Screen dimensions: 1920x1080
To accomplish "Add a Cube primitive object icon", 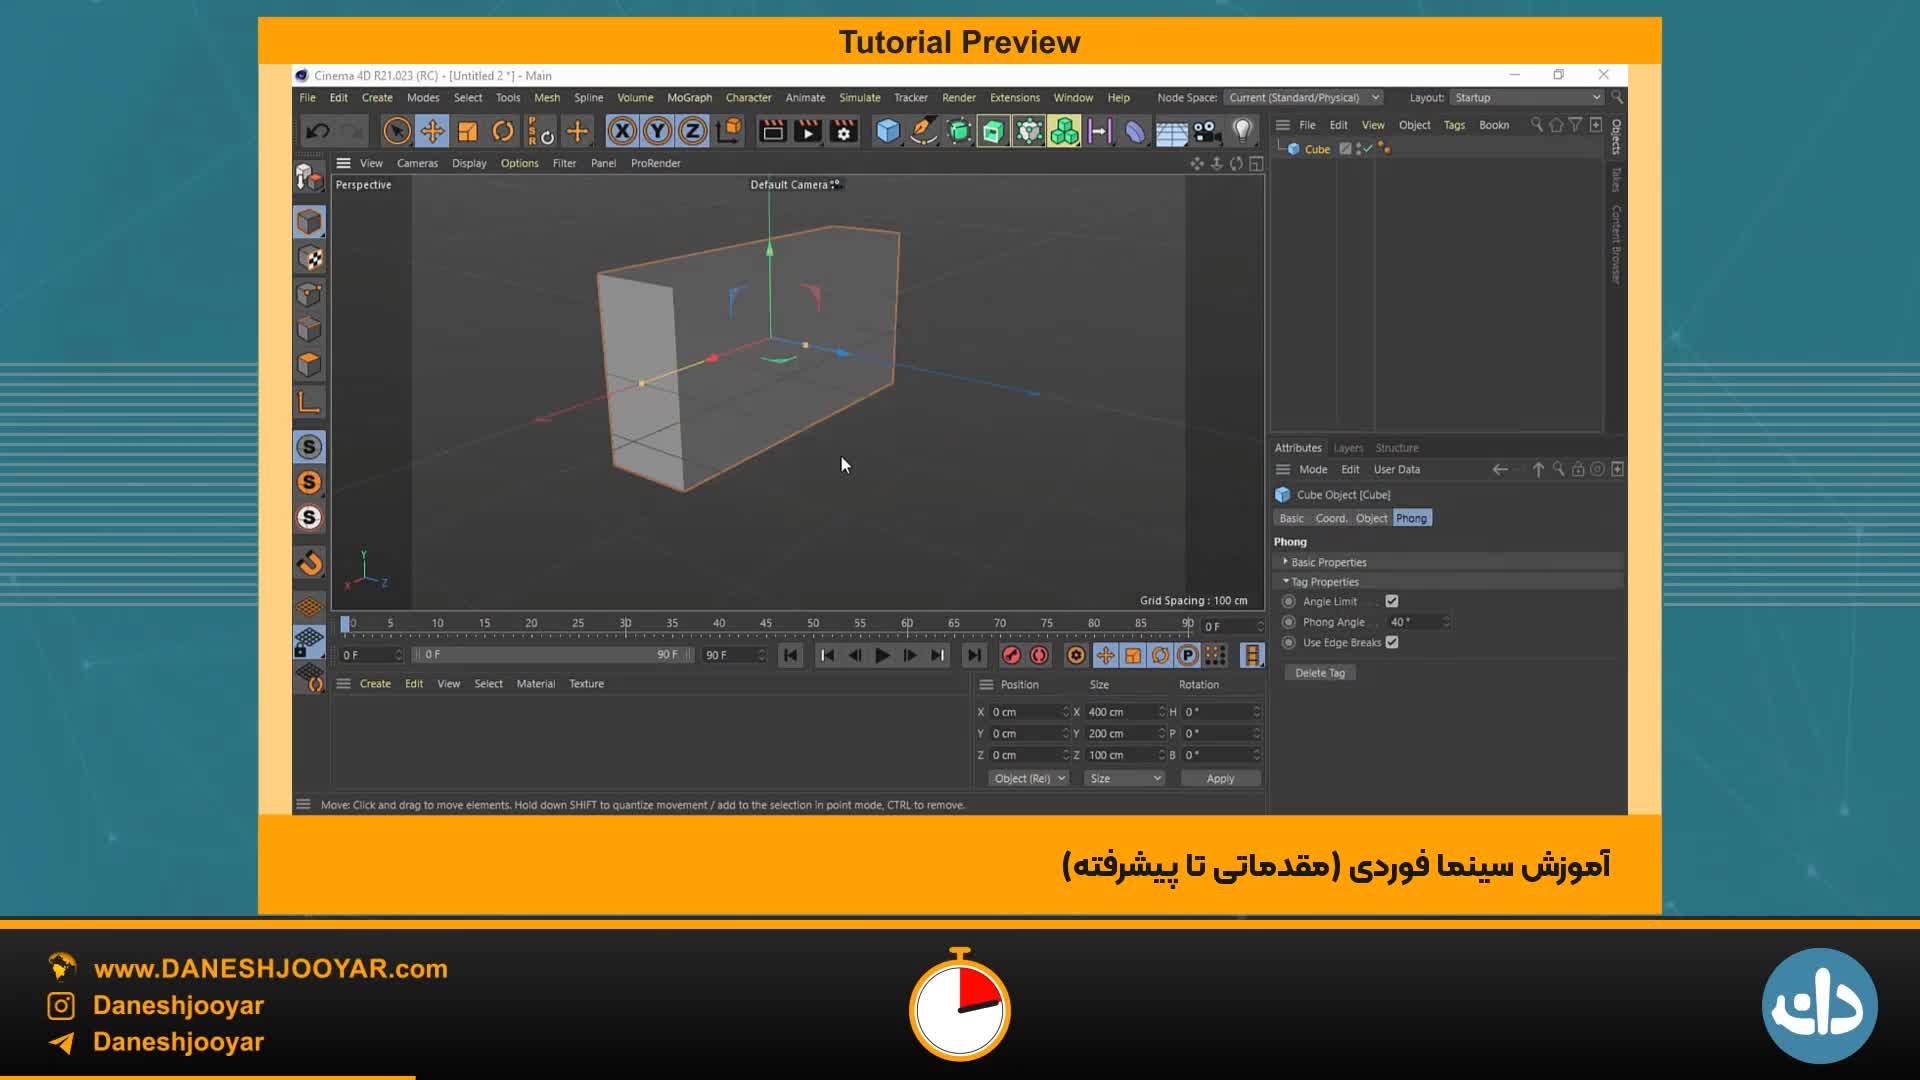I will pos(887,131).
